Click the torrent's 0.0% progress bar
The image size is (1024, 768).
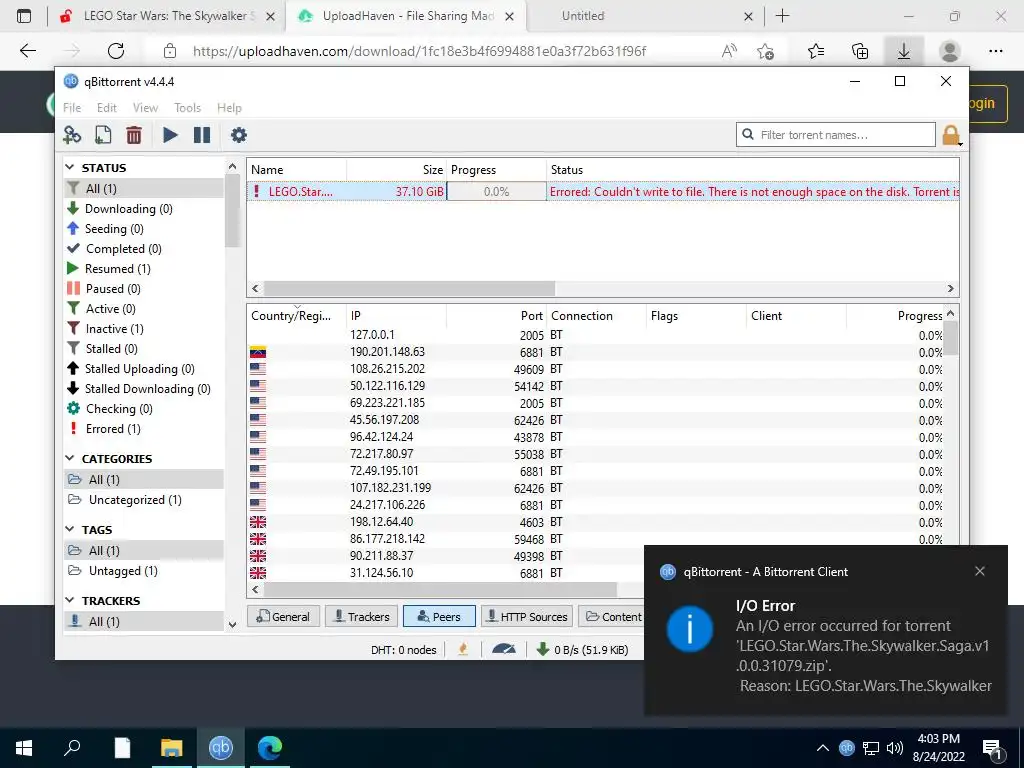[496, 191]
